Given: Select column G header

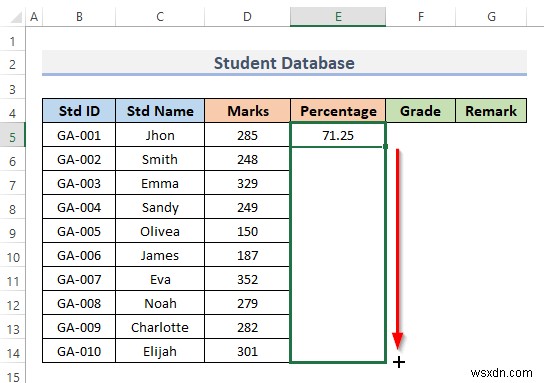Looking at the screenshot, I should pos(491,17).
